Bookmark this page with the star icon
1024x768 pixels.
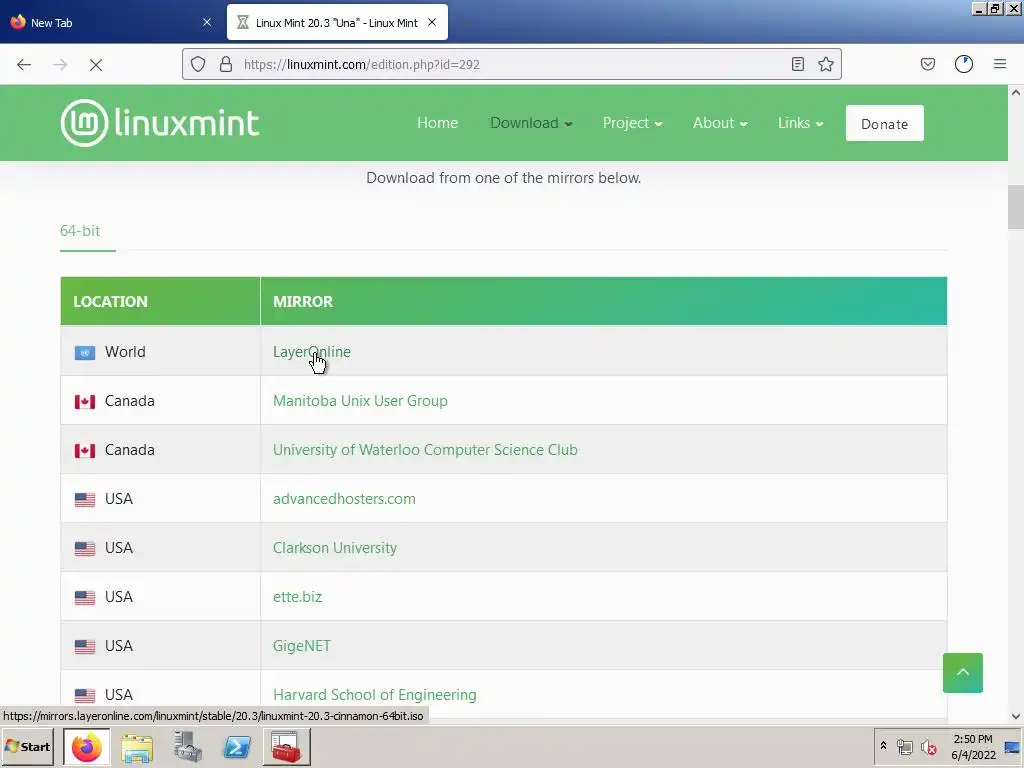(825, 64)
